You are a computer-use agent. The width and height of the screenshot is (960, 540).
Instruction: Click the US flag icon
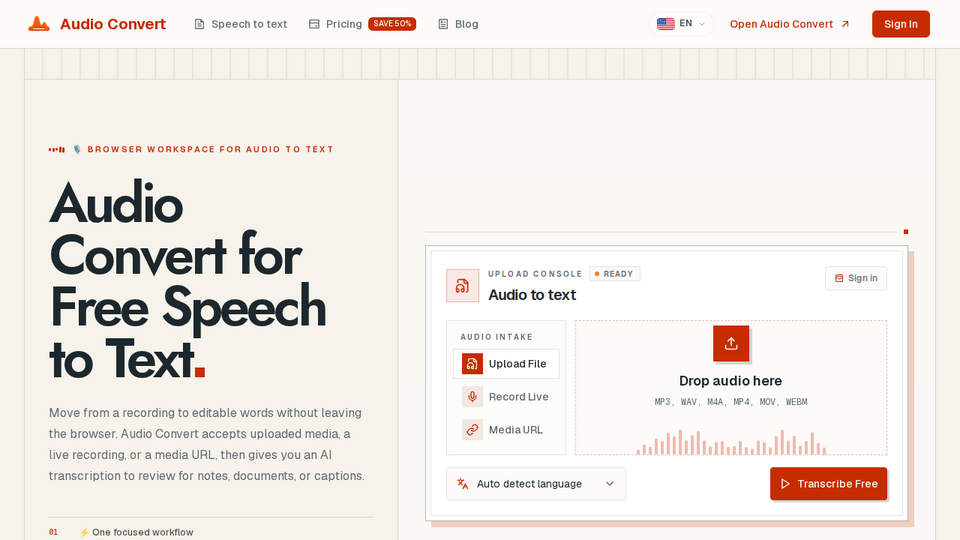666,24
